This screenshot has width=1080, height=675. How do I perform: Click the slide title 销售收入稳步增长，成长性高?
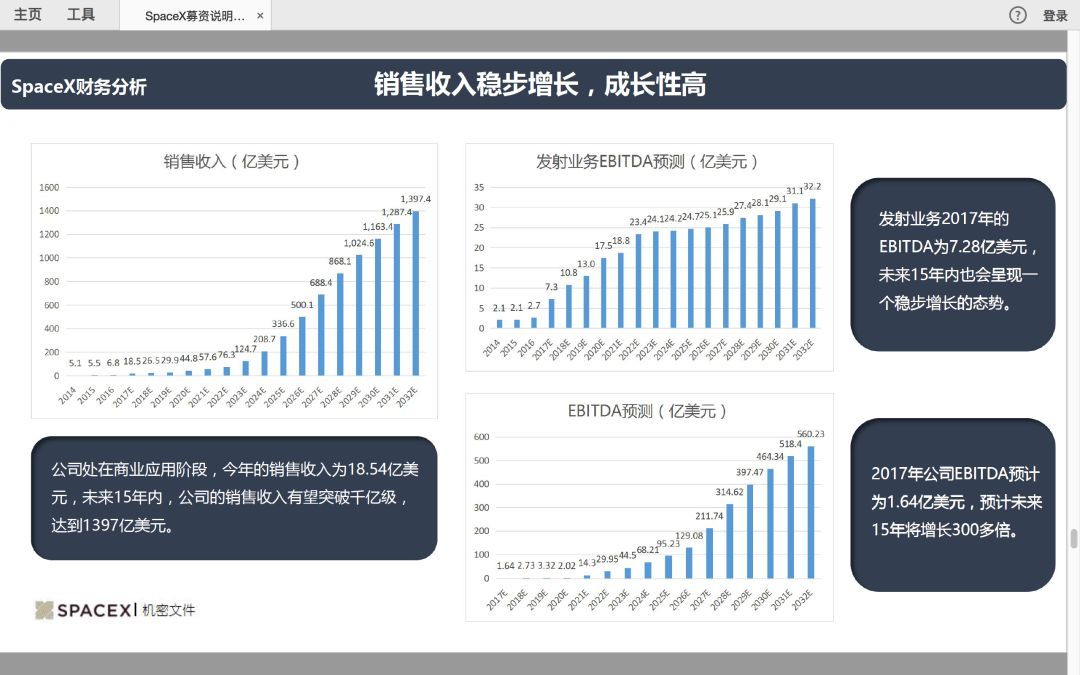tap(540, 84)
